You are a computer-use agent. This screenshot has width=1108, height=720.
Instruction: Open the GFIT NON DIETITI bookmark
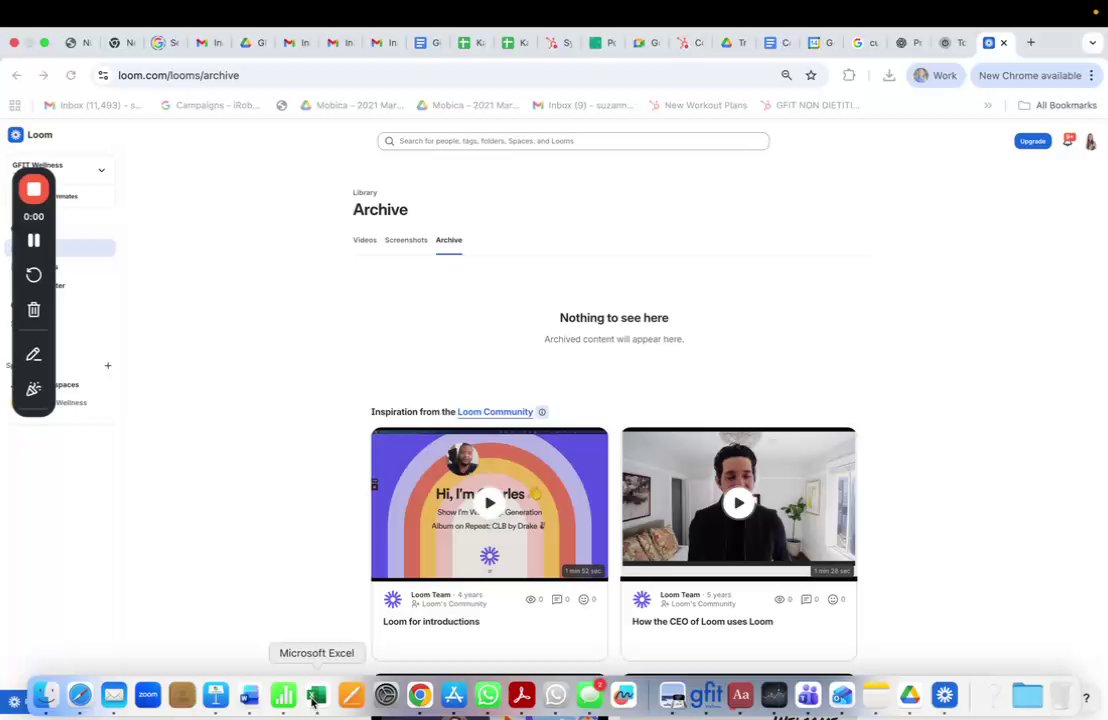point(810,105)
